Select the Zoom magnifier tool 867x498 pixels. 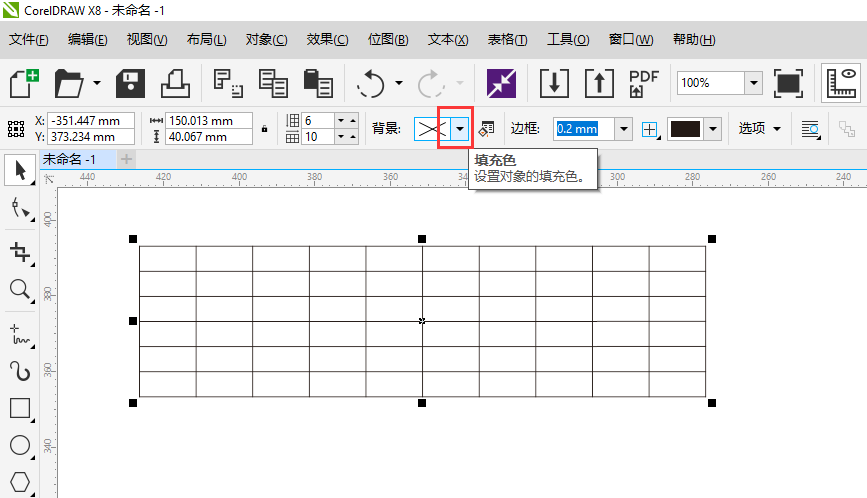pos(20,290)
